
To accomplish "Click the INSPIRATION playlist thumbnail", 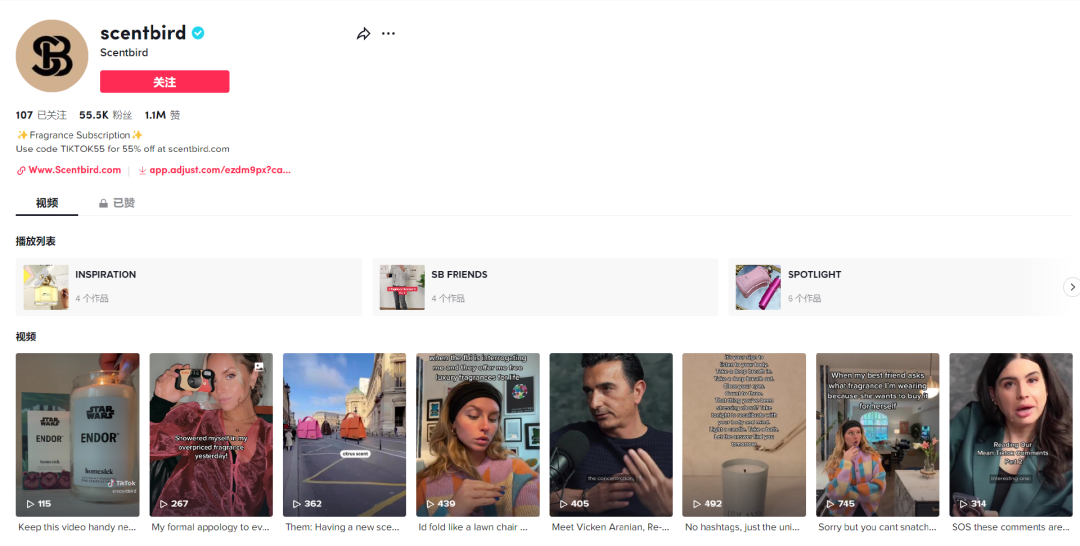I will click(x=46, y=287).
